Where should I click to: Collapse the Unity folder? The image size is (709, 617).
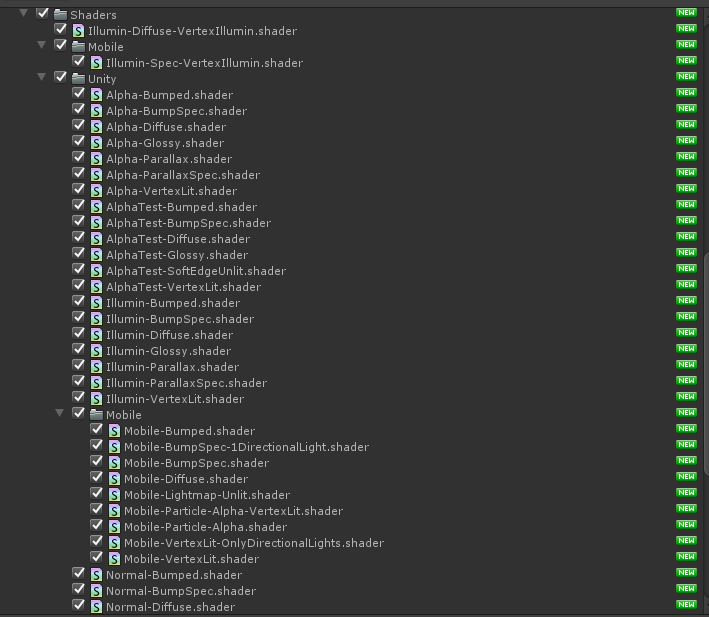tap(42, 77)
